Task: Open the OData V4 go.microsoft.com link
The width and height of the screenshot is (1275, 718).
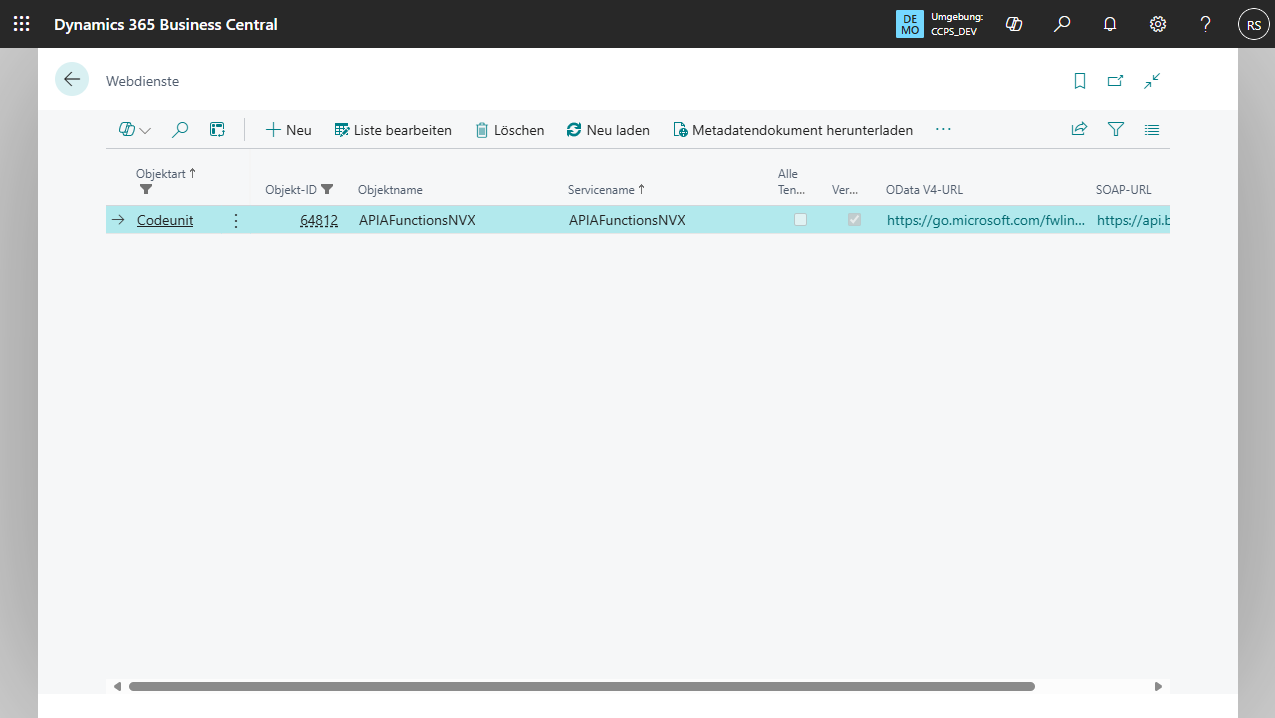Action: (x=986, y=220)
